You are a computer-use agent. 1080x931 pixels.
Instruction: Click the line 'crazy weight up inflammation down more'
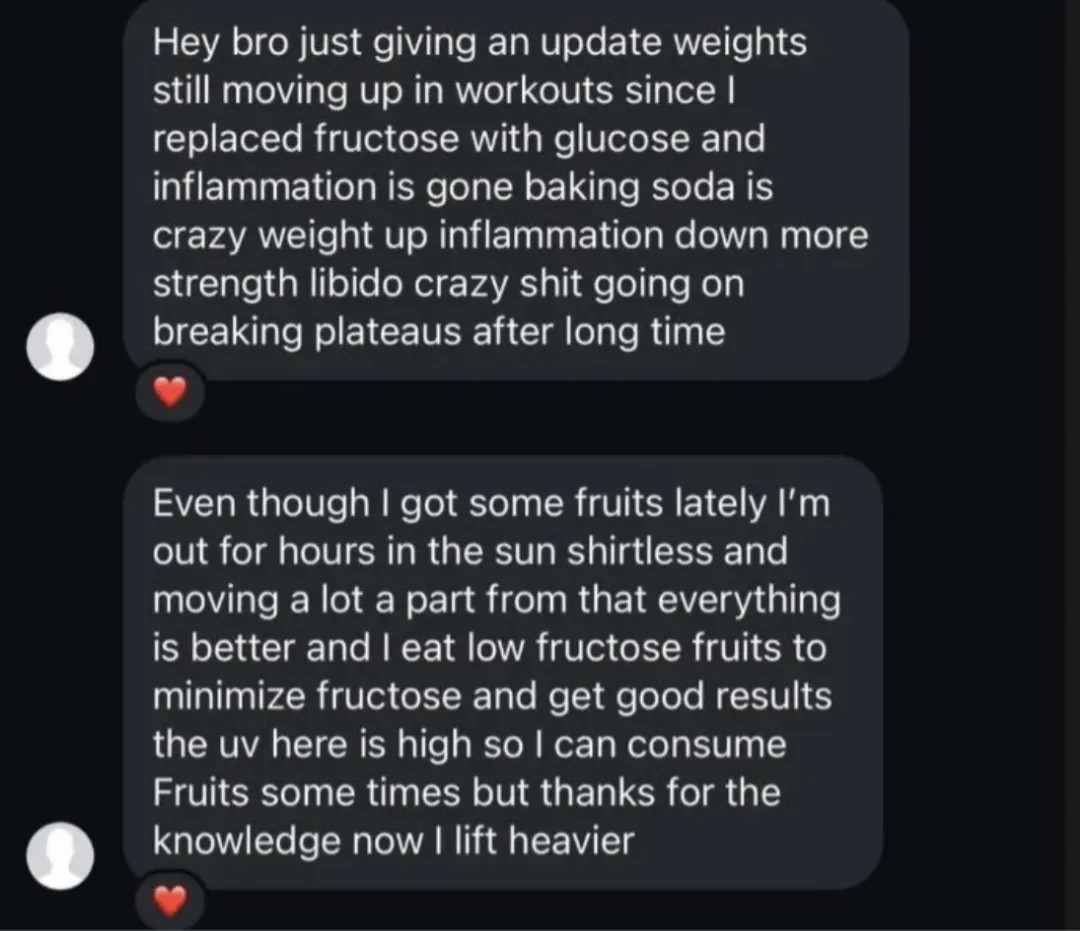click(x=510, y=236)
